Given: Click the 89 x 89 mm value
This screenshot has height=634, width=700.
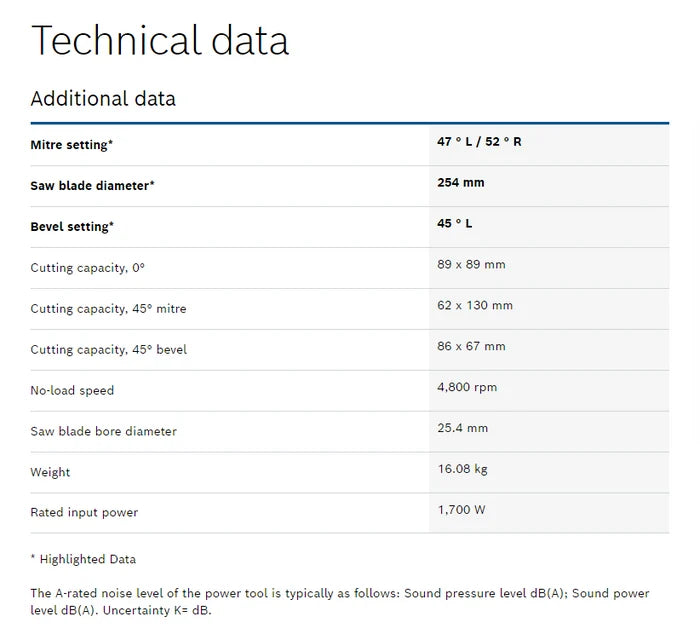Looking at the screenshot, I should pos(471,264).
